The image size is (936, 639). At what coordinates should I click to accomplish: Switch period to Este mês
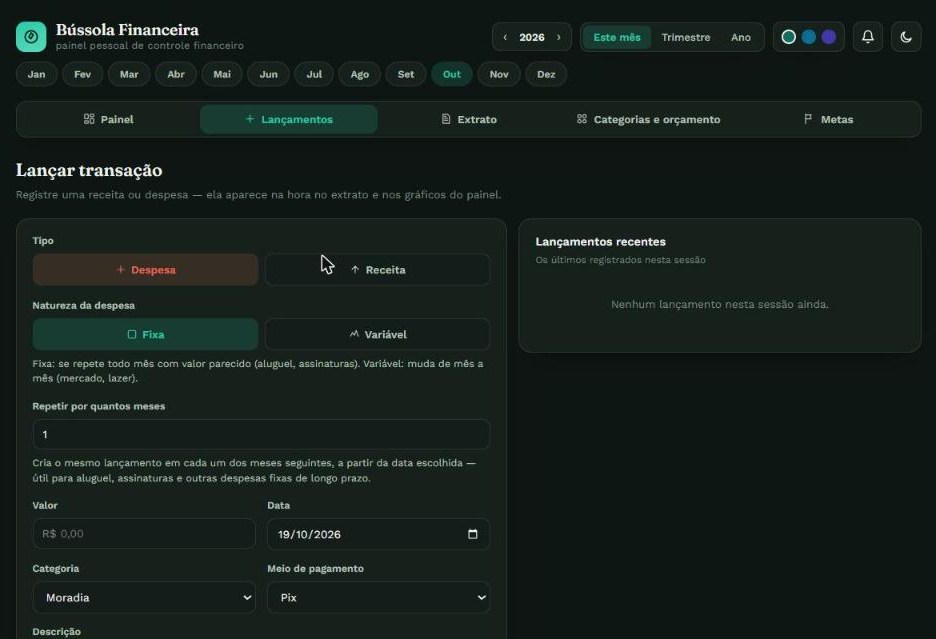[x=617, y=37]
